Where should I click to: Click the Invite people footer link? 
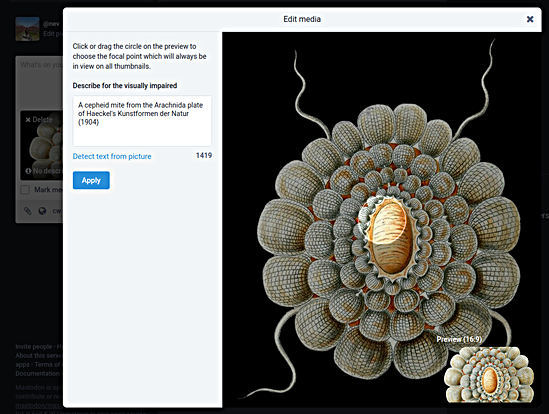coord(34,346)
